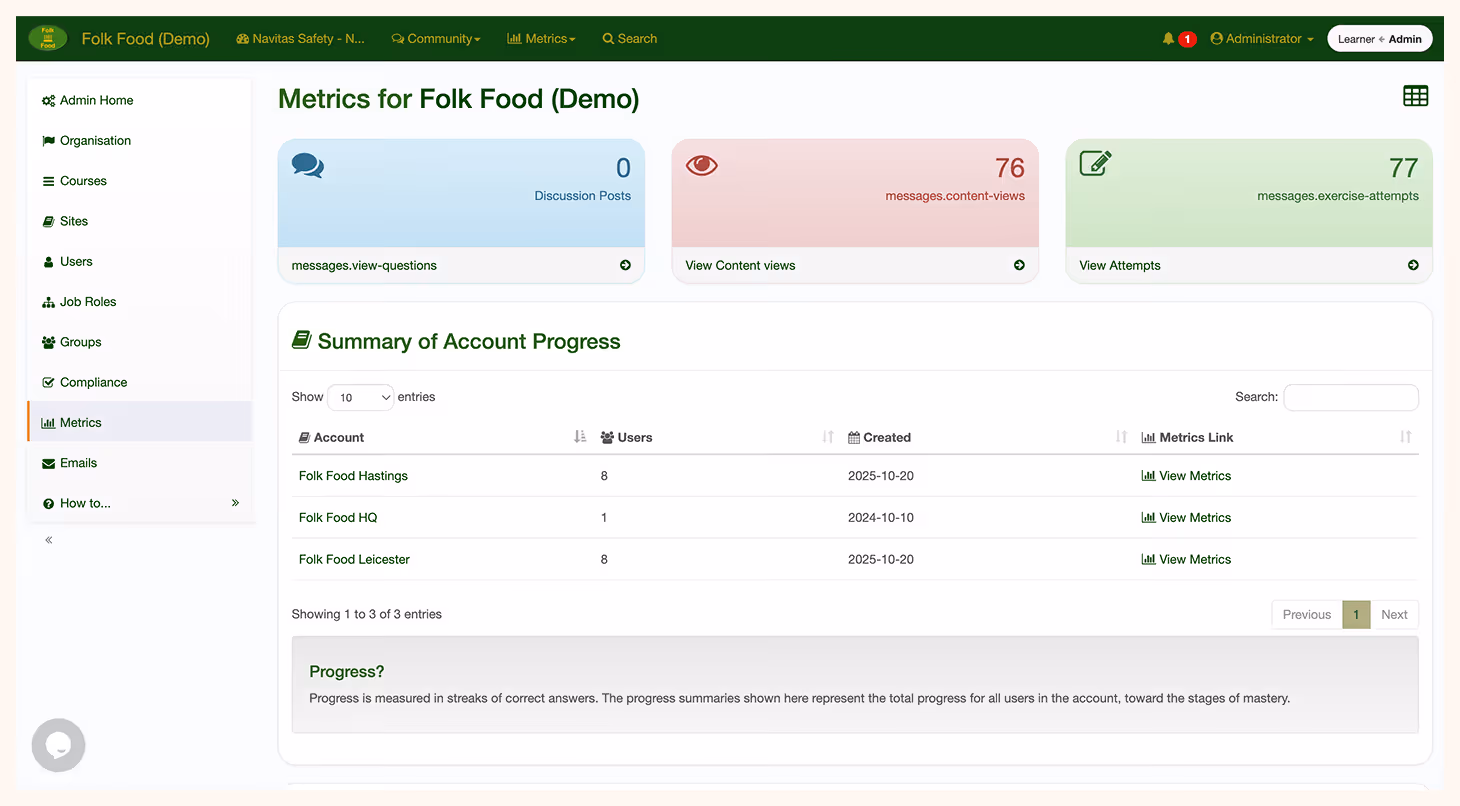Open the Metrics dropdown in top navbar
1460x806 pixels.
coord(541,39)
